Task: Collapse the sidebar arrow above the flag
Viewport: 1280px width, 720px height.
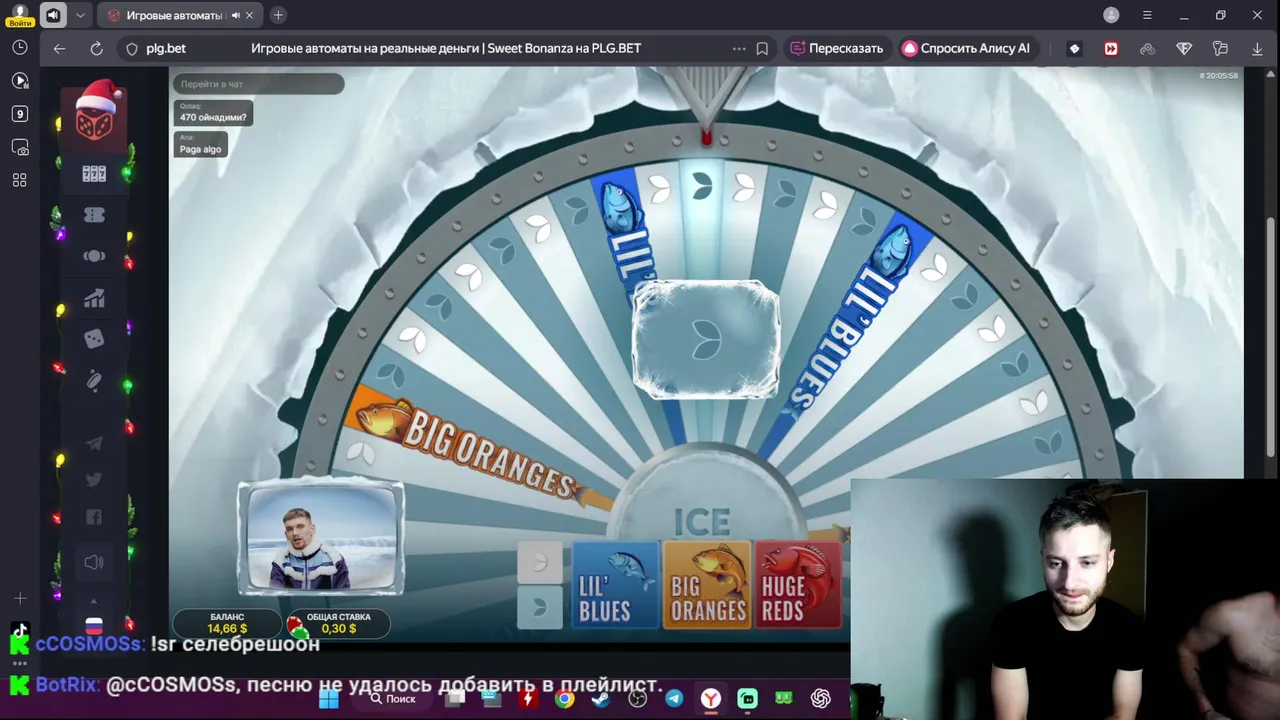Action: point(94,602)
